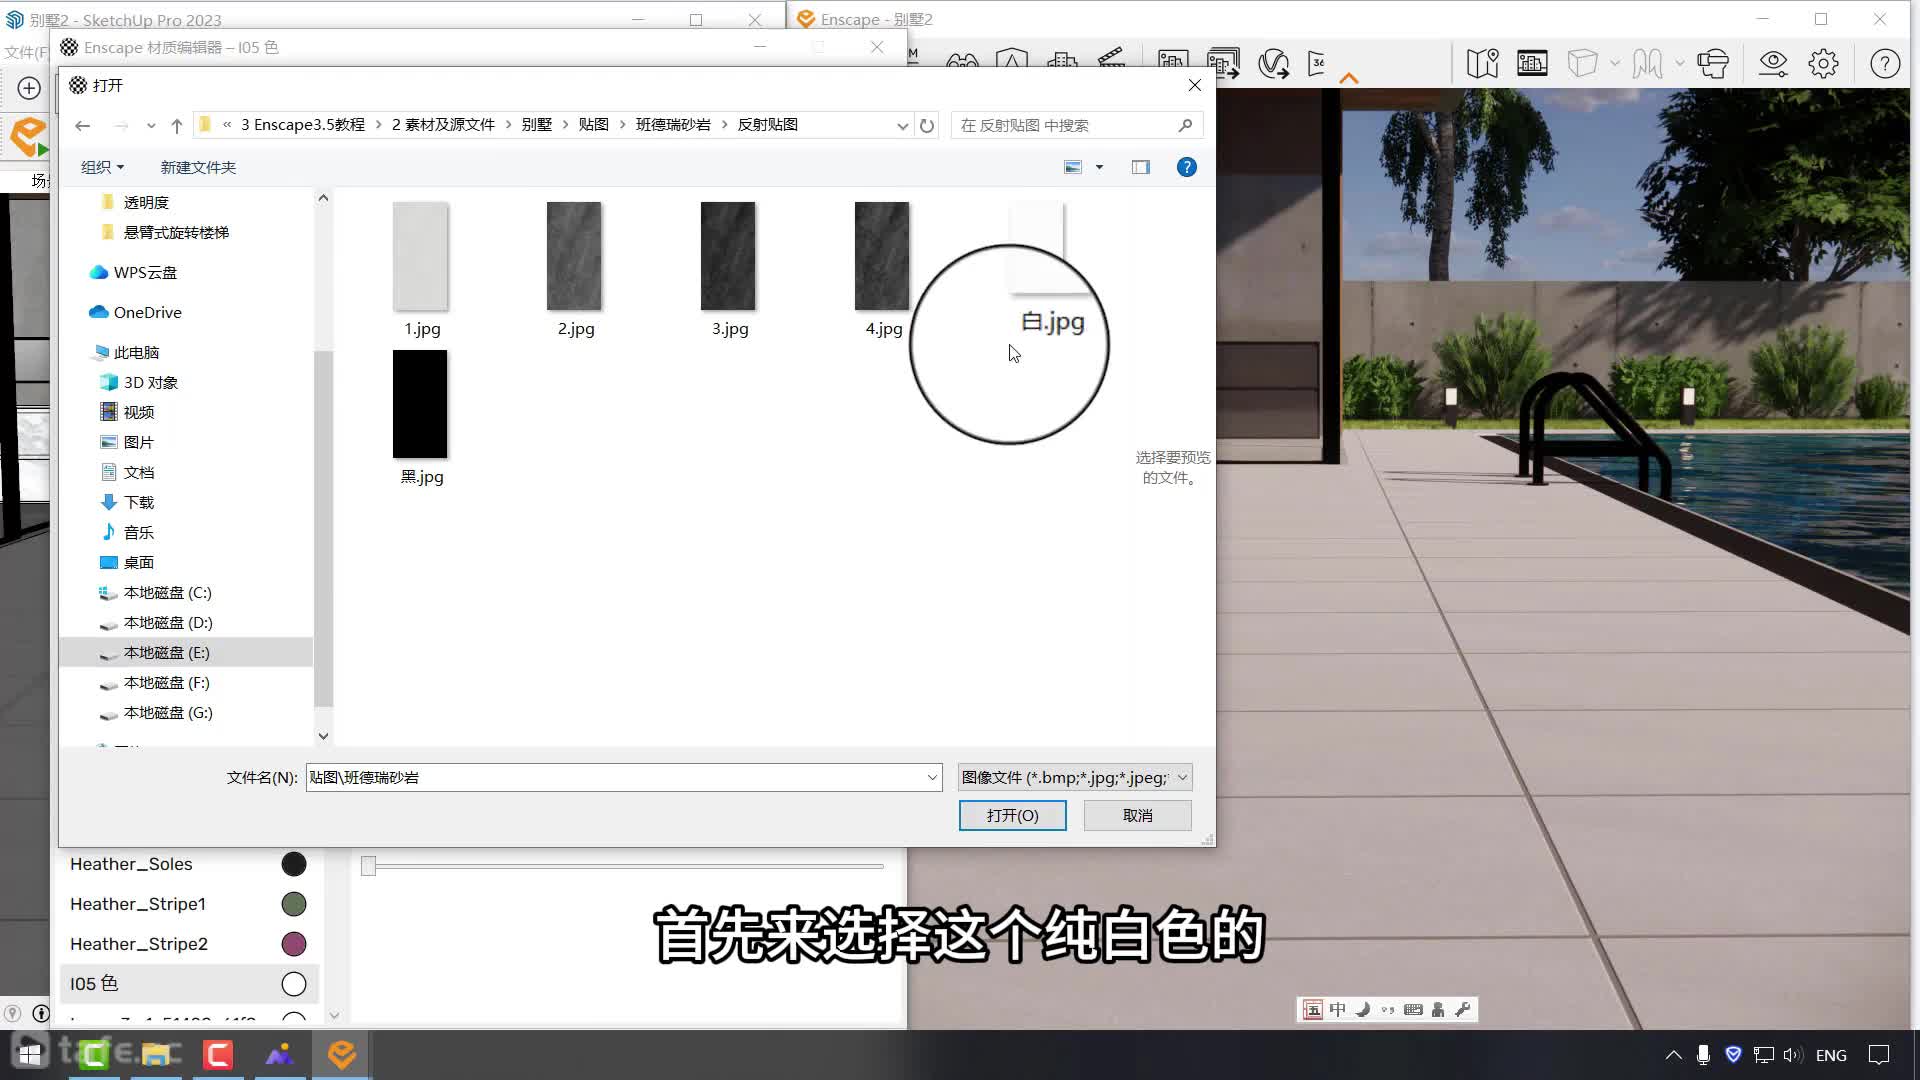Open Enscape visual settings with eye icon
1920x1080 pixels.
click(x=1773, y=63)
